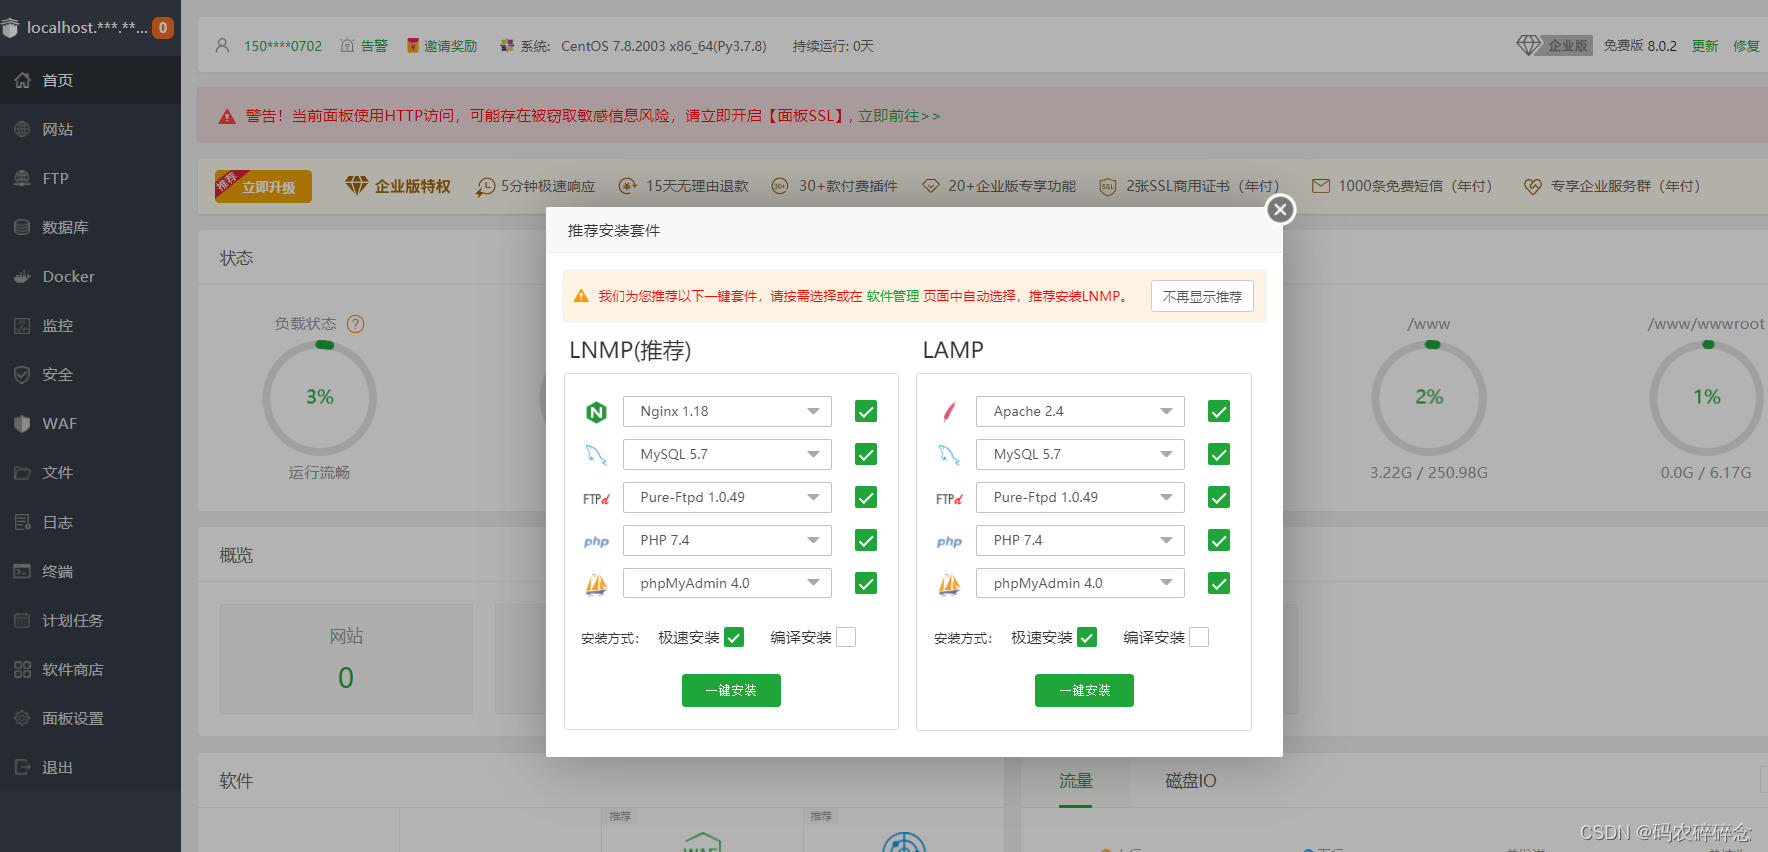1768x852 pixels.
Task: Uncheck phpMyAdmin 4.0 in LNMP
Action: coord(866,583)
